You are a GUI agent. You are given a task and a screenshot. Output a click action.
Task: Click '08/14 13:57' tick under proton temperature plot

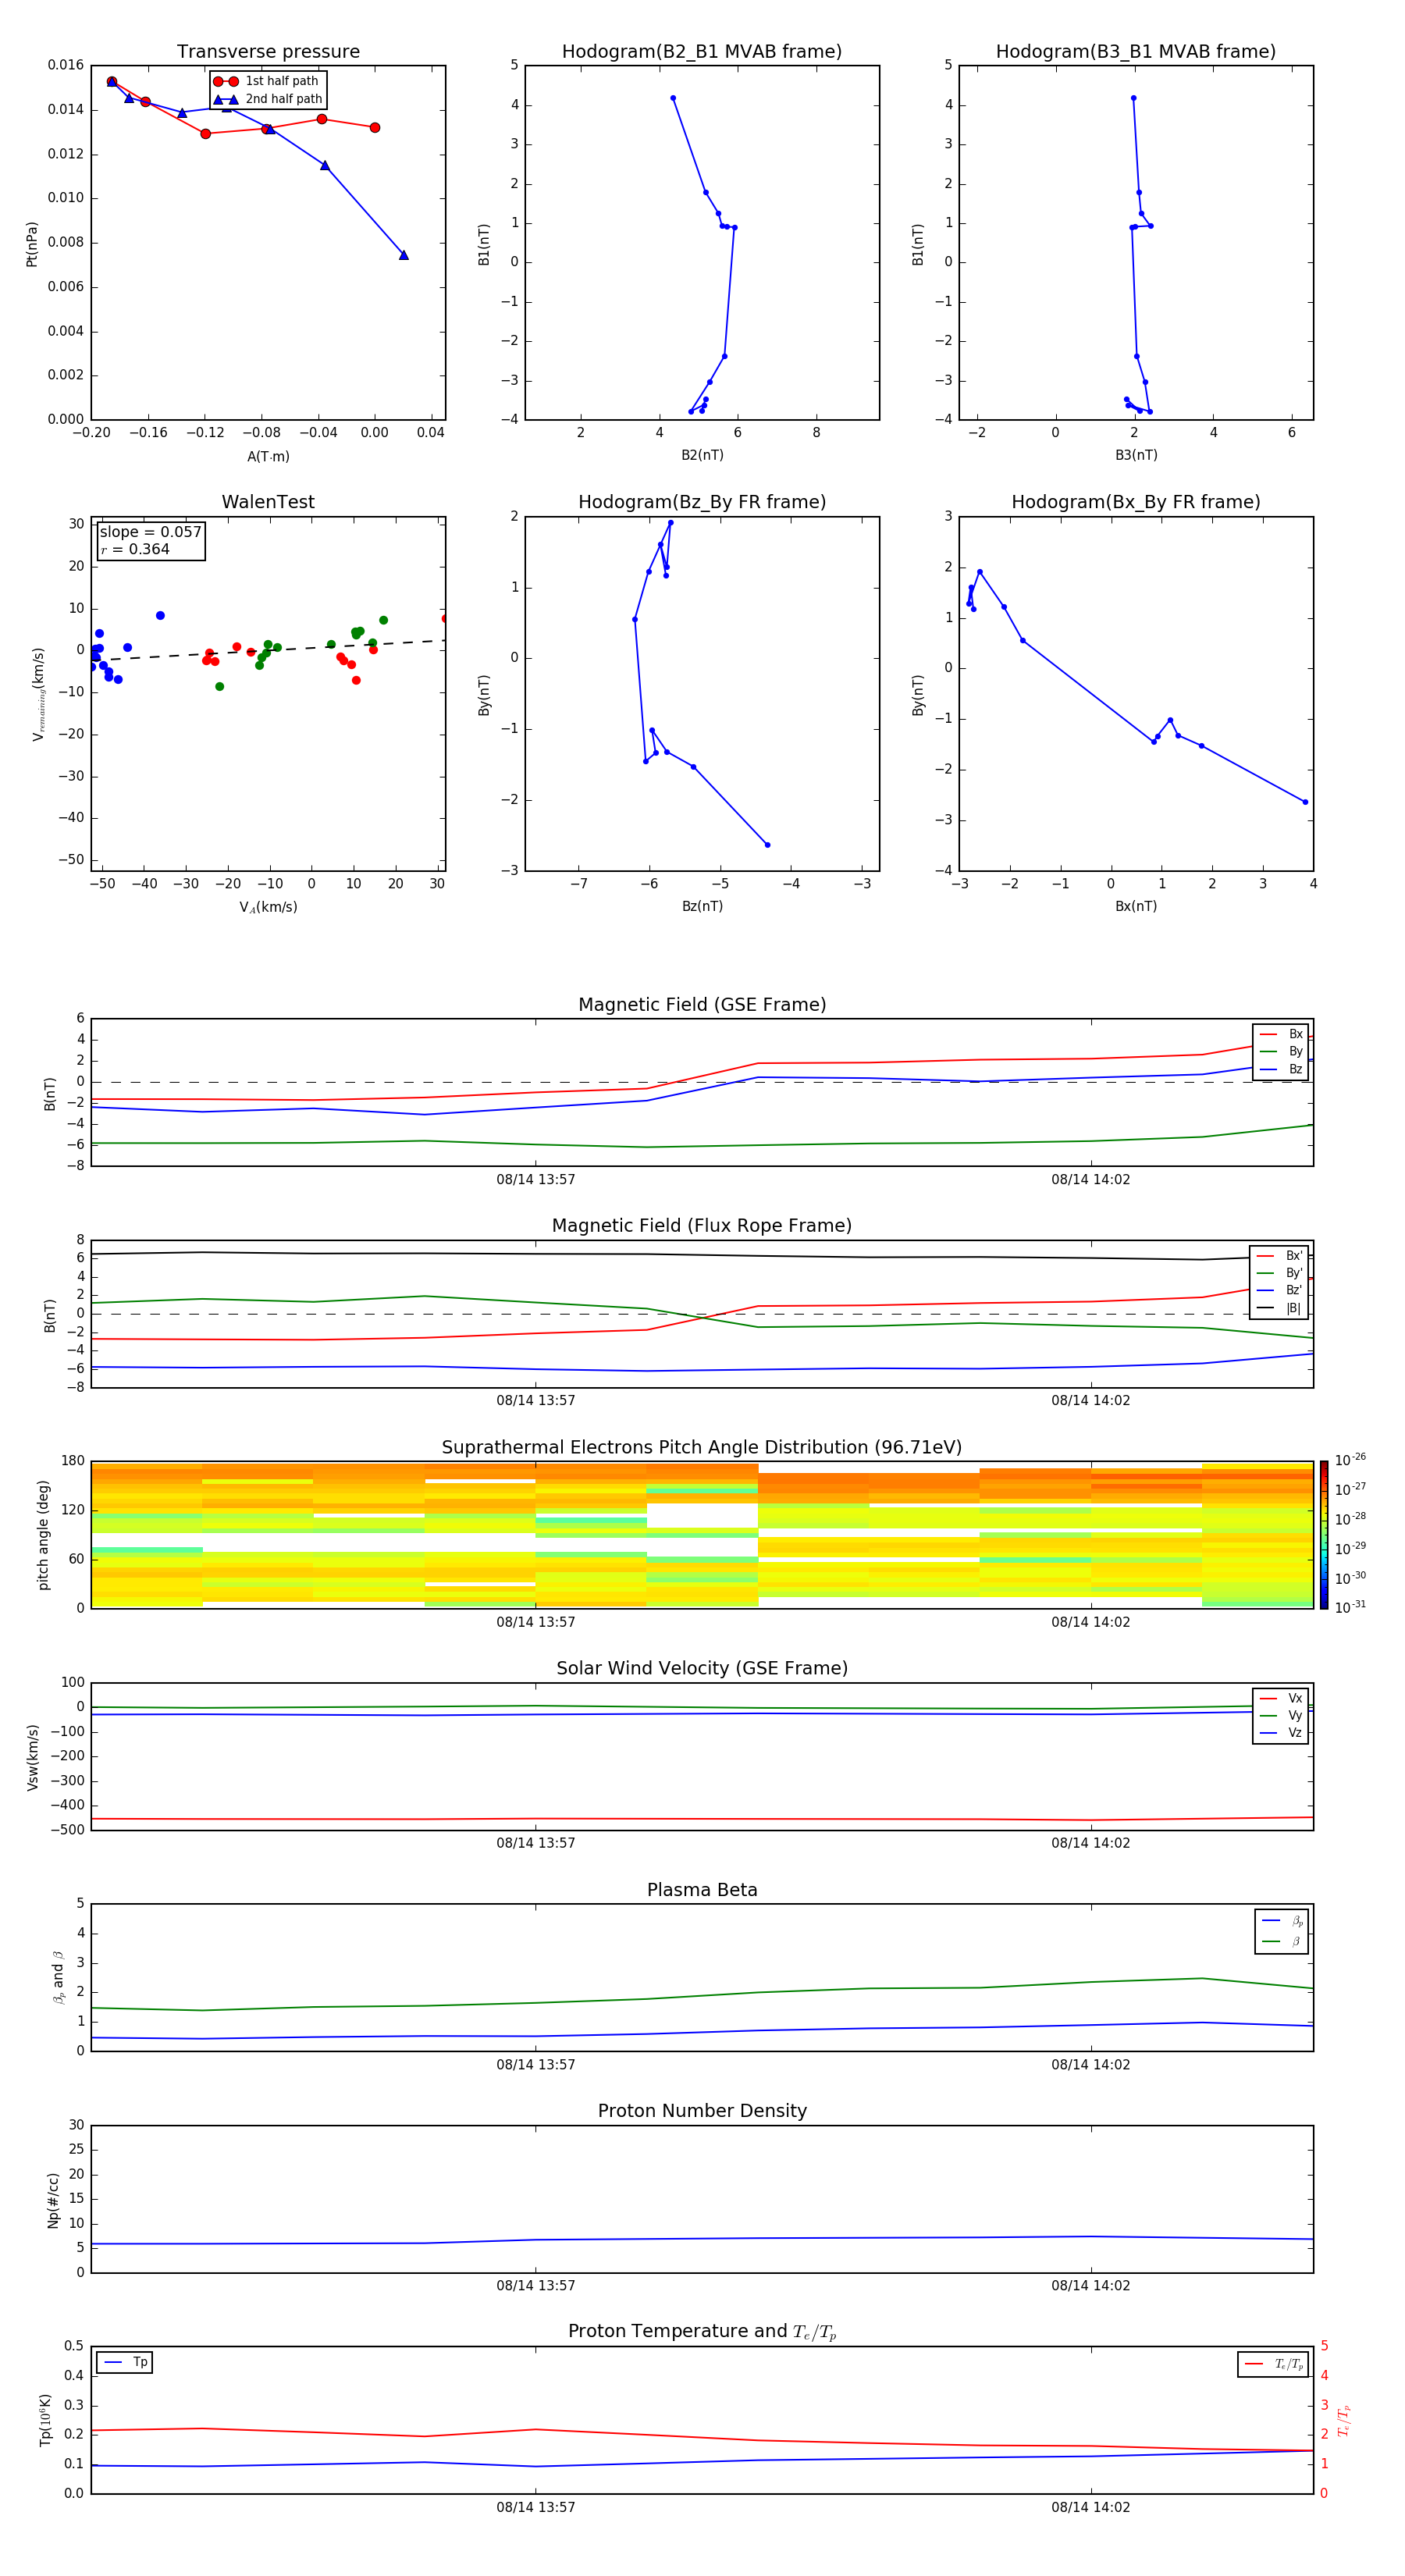(x=535, y=2507)
